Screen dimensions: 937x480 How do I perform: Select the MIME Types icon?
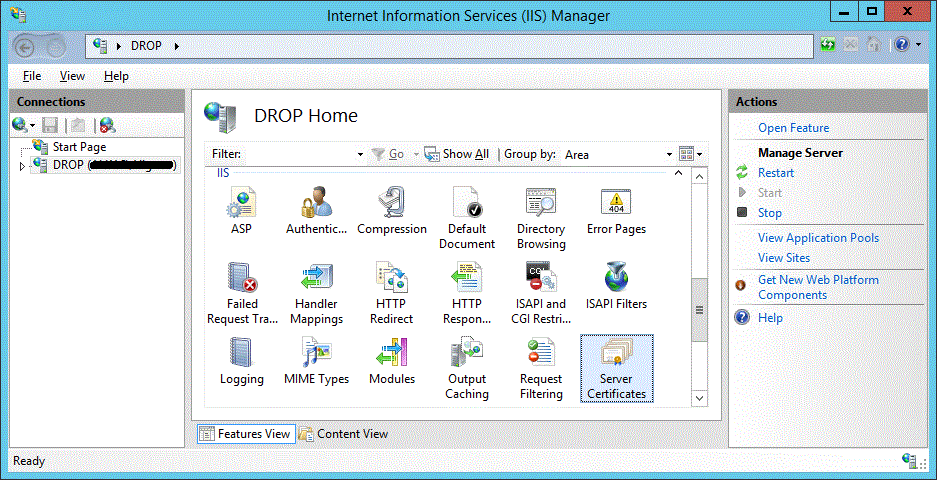tap(316, 354)
